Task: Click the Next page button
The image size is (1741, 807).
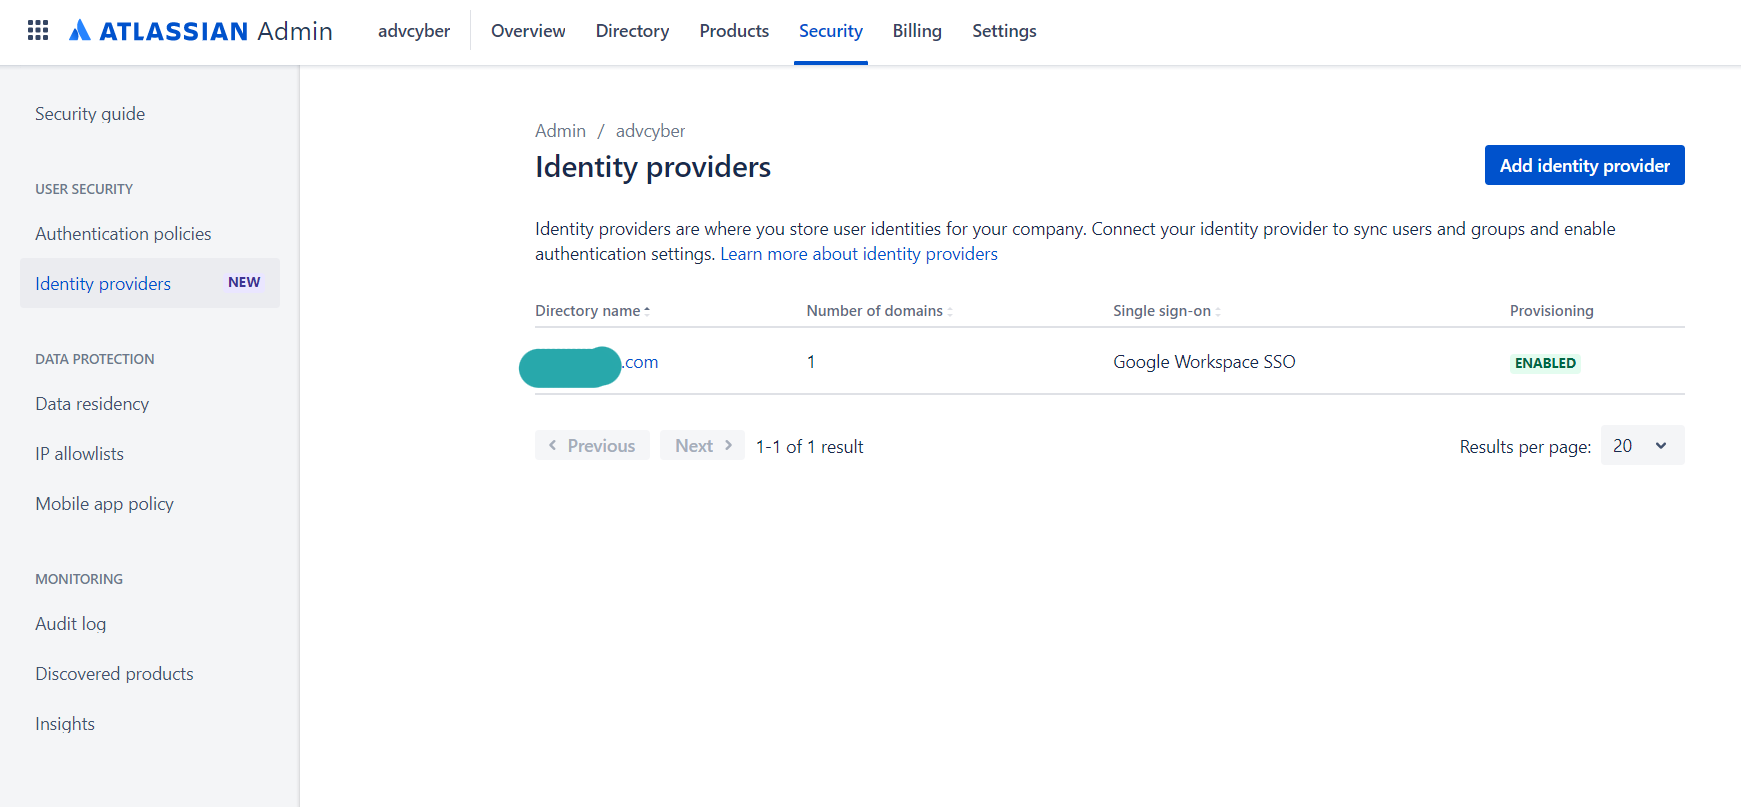Action: [702, 445]
